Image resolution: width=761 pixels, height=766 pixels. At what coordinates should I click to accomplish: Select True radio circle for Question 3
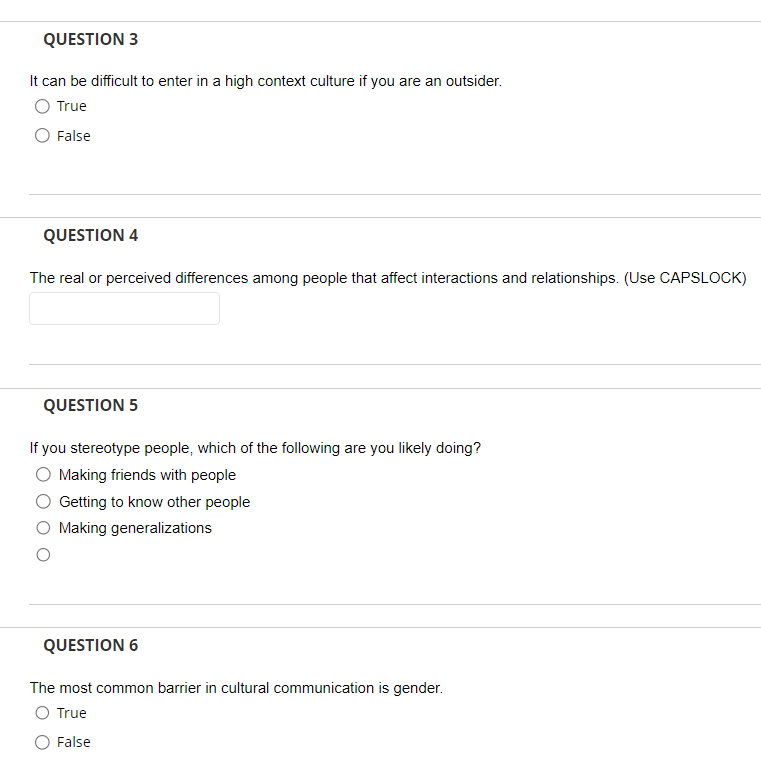pos(42,106)
